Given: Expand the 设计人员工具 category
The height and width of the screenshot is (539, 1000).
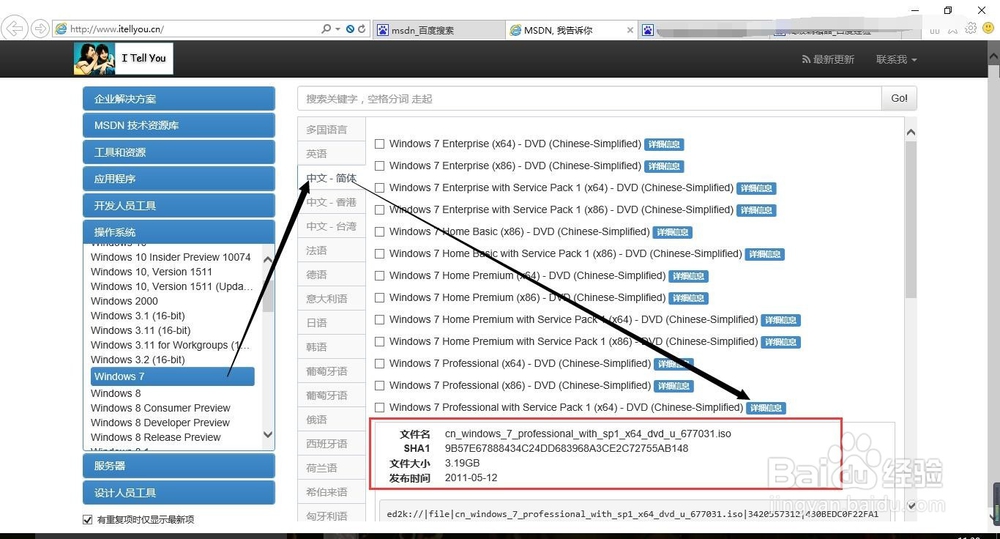Looking at the screenshot, I should (x=179, y=492).
